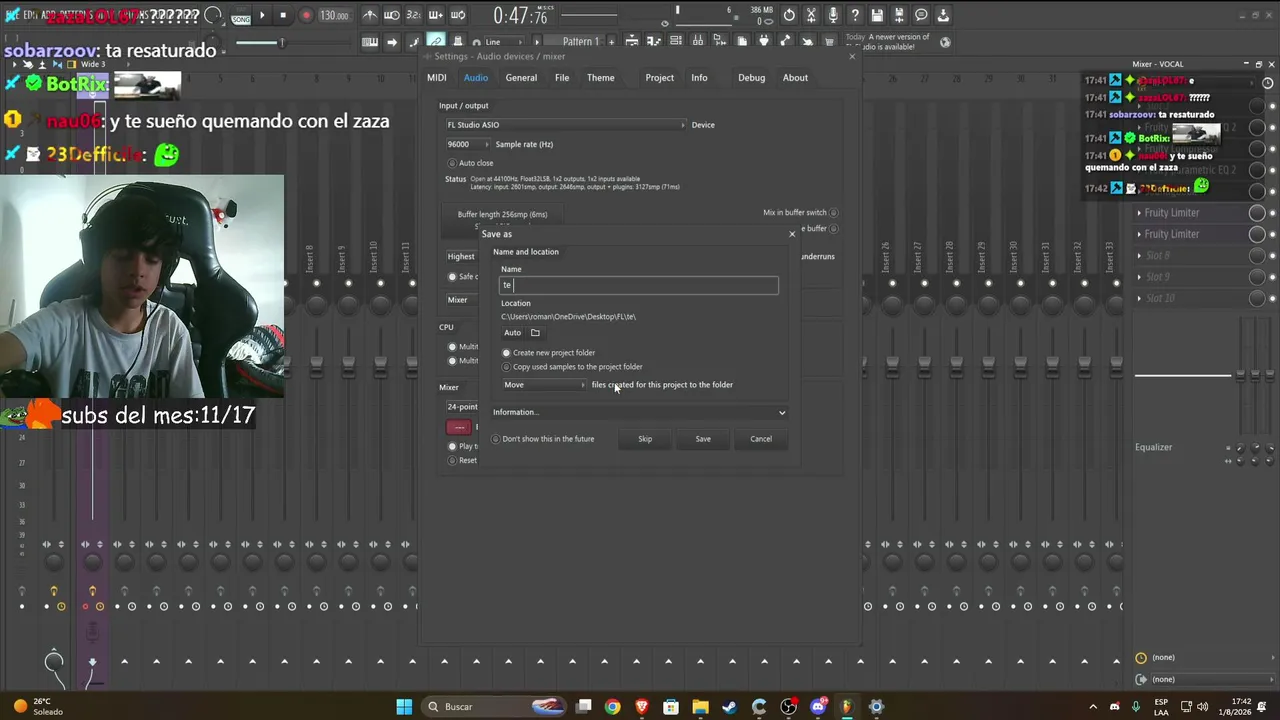Viewport: 1280px width, 720px height.
Task: Select the empty Slot 8 in mixer
Action: (x=1192, y=256)
